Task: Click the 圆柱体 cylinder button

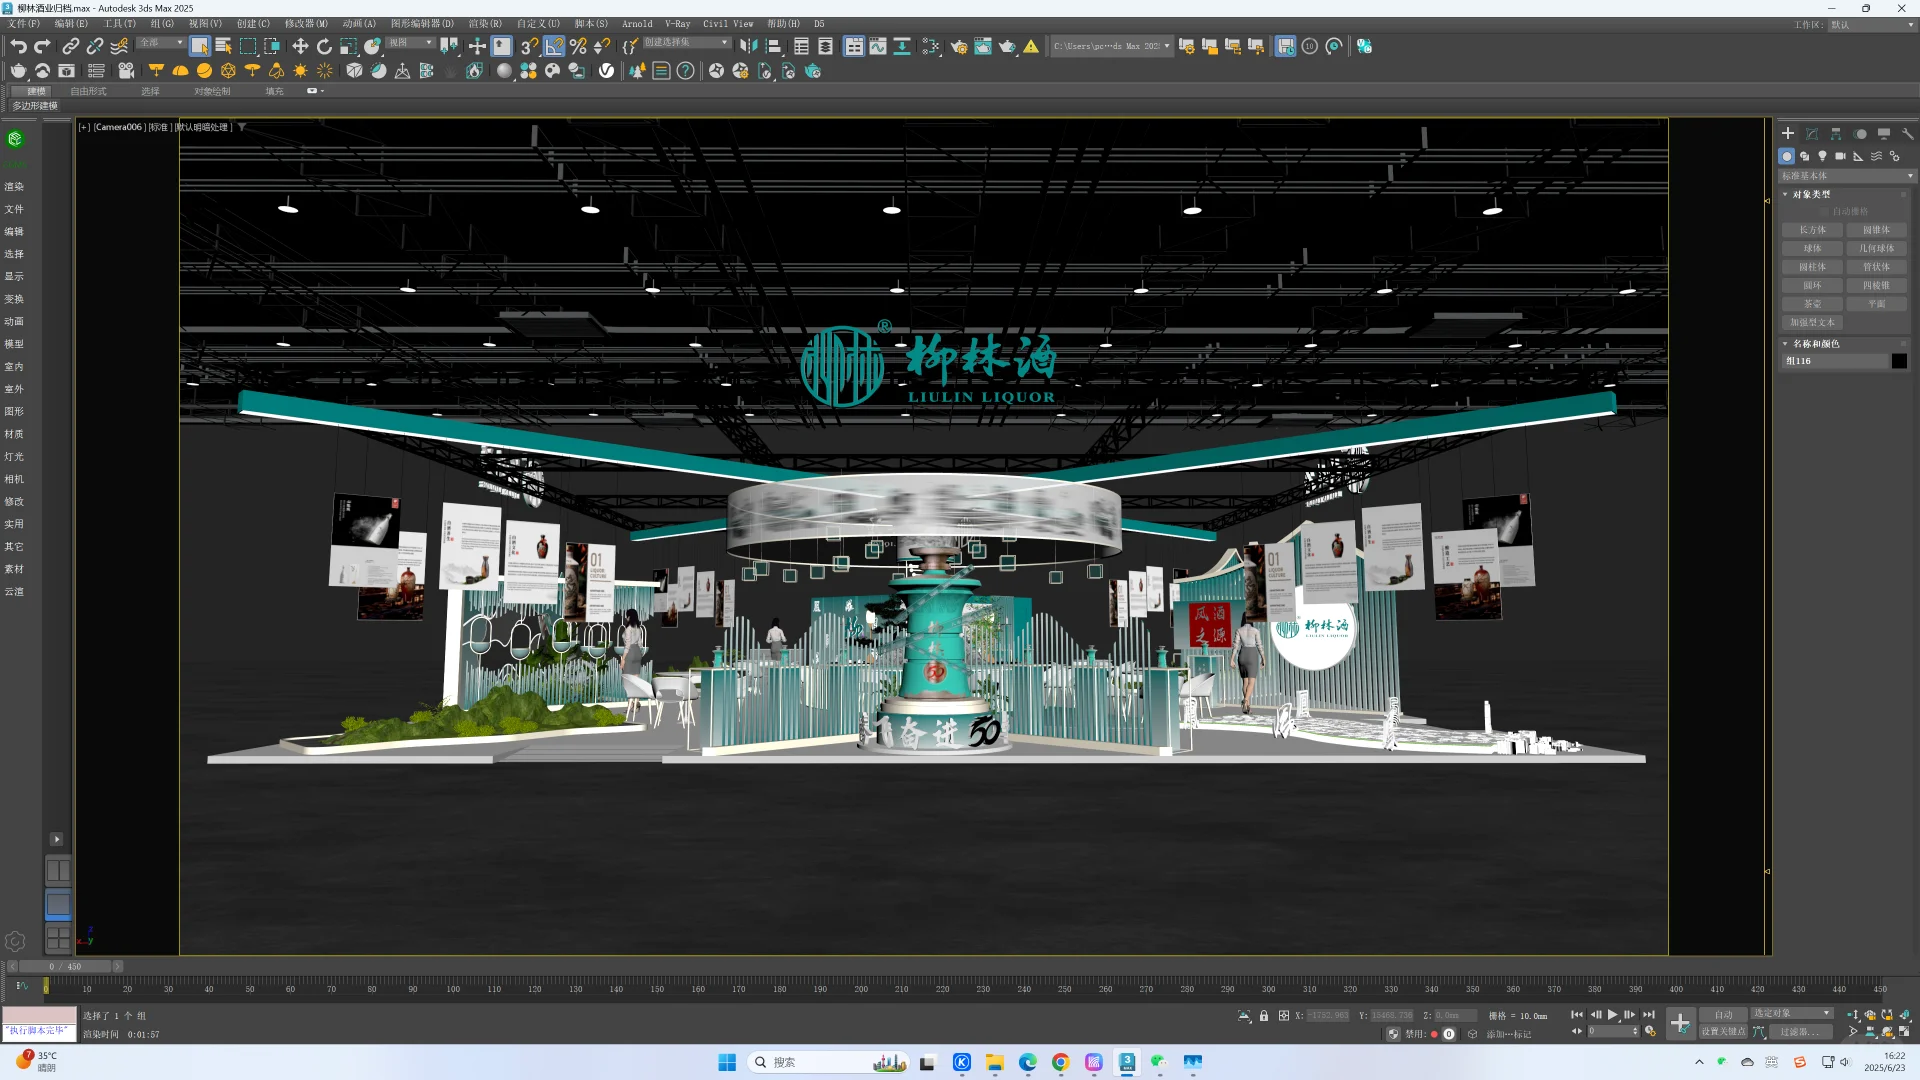Action: [x=1812, y=267]
